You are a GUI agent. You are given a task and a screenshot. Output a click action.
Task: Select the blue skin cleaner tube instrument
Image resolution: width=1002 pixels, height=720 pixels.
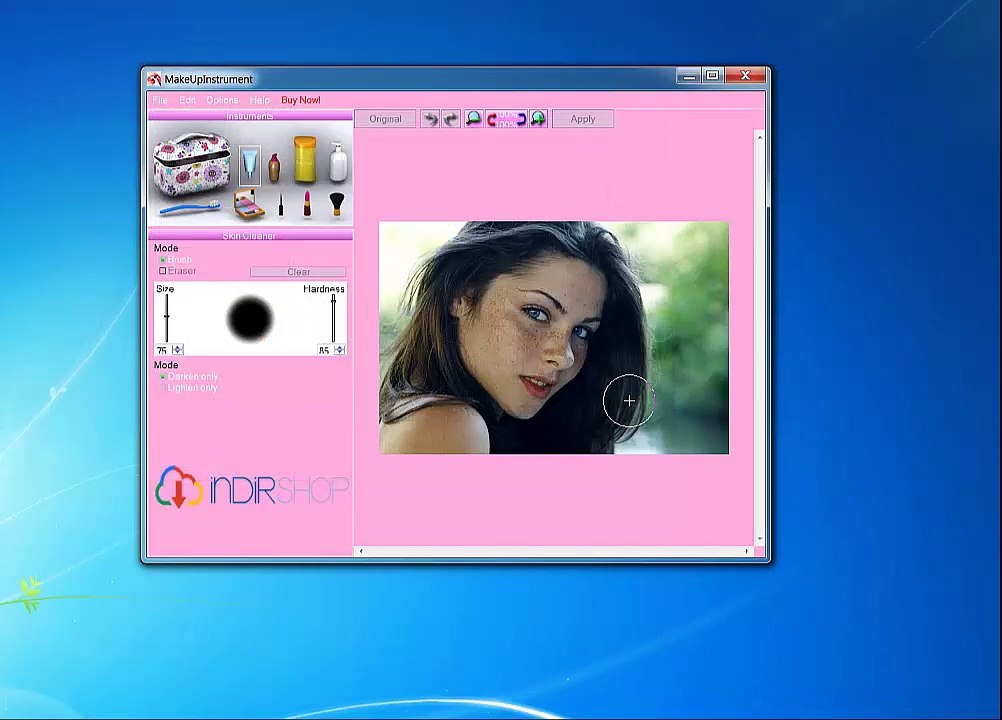tap(250, 165)
